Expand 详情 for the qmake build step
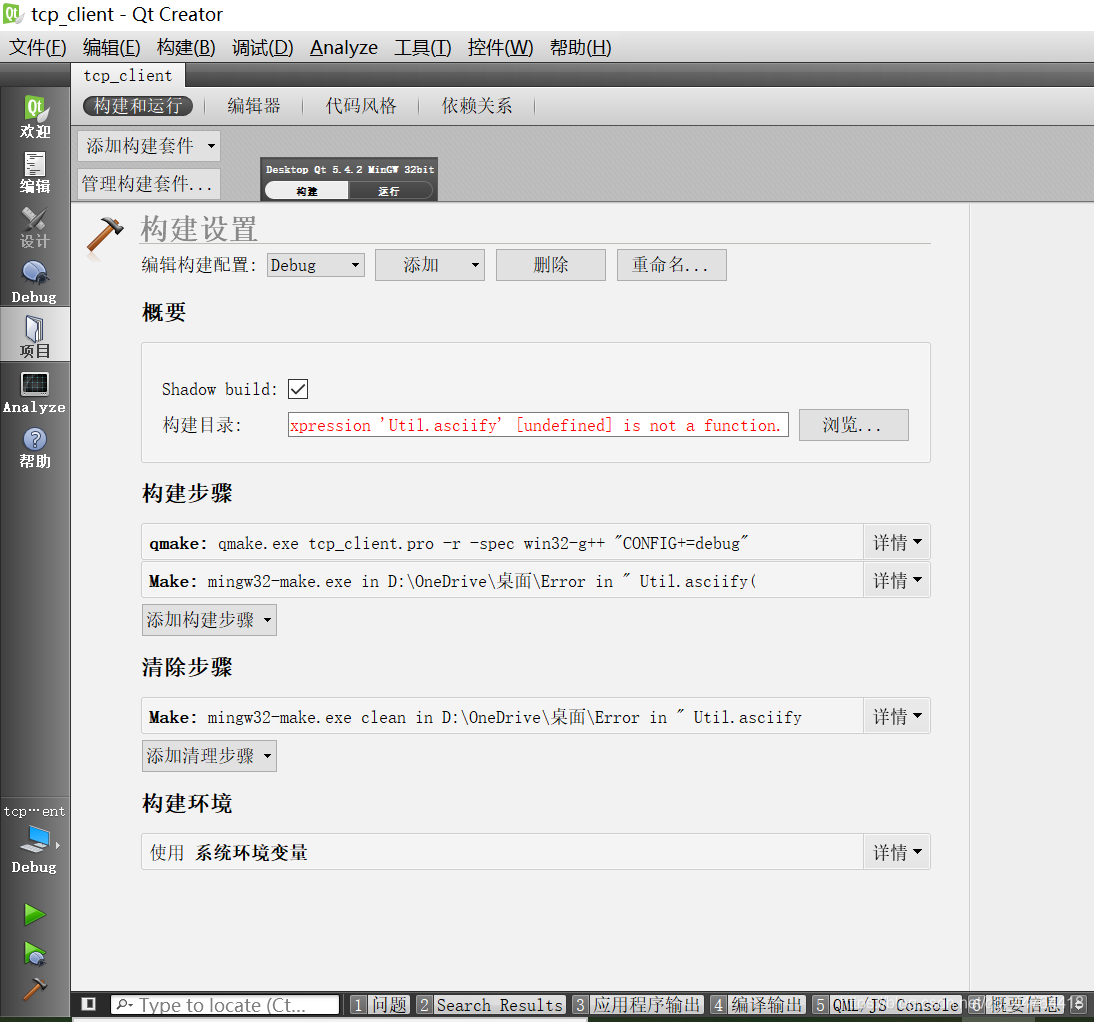Screen dimensions: 1094x1022 [x=896, y=540]
